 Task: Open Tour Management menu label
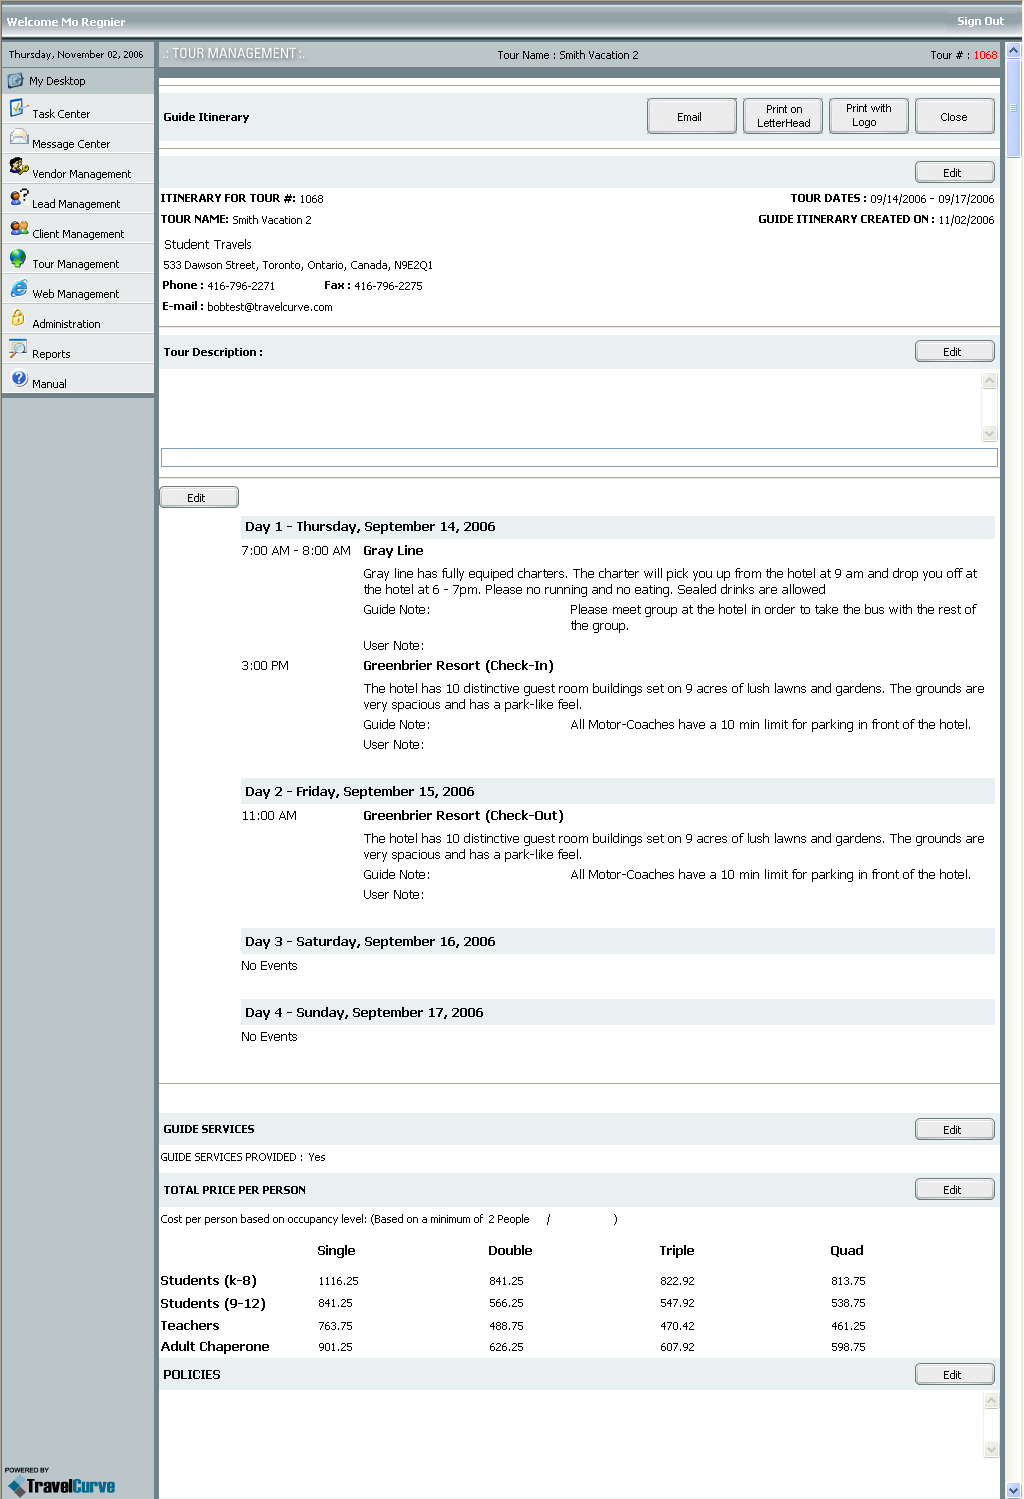click(x=75, y=264)
